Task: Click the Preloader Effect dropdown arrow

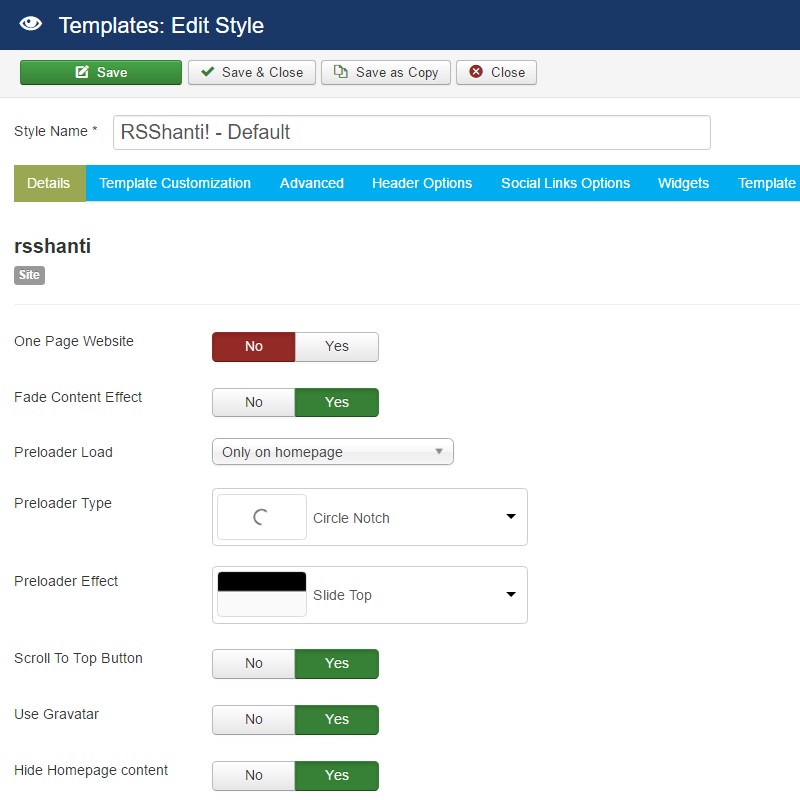Action: [511, 594]
